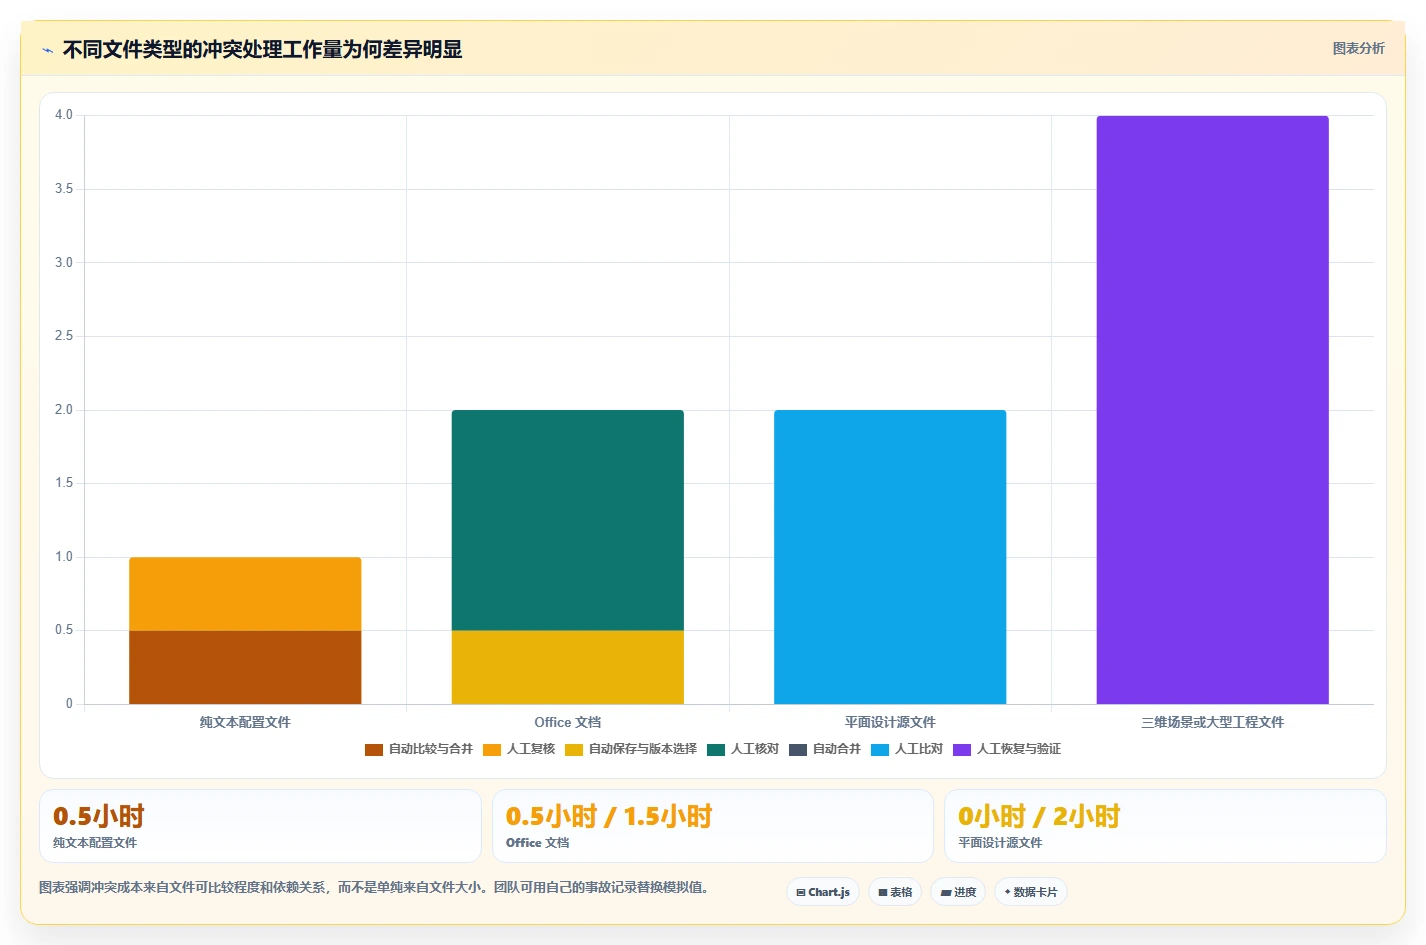
Task: Click the 表格 tag
Action: pos(895,892)
